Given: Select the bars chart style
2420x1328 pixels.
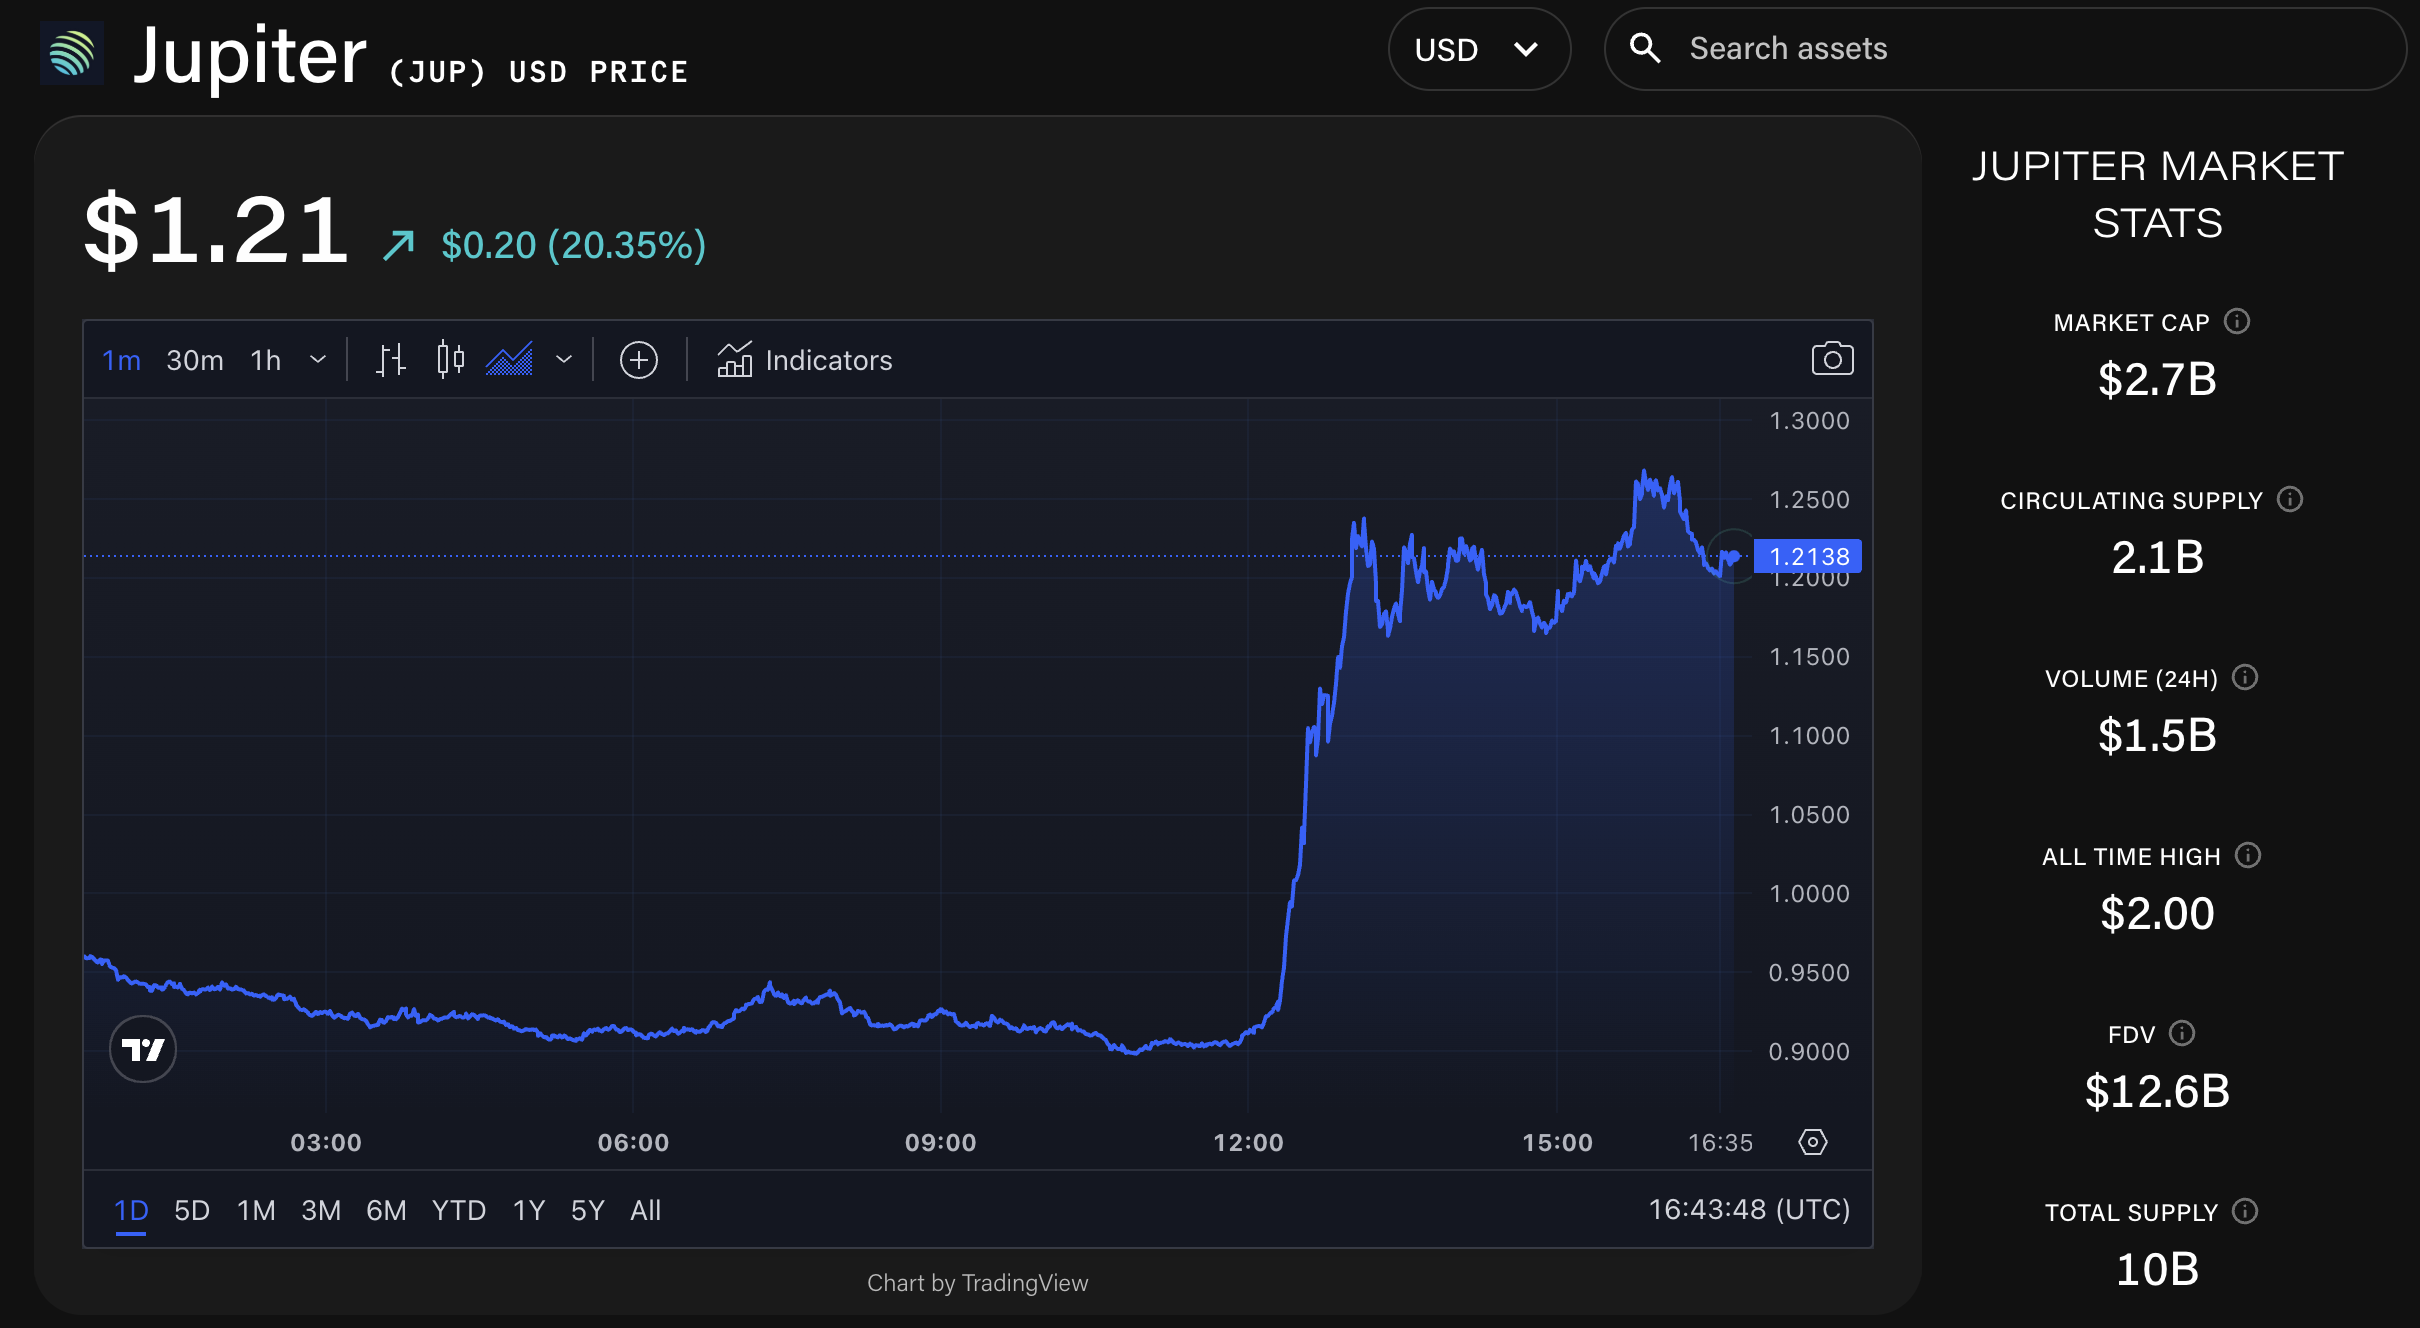Looking at the screenshot, I should 390,359.
